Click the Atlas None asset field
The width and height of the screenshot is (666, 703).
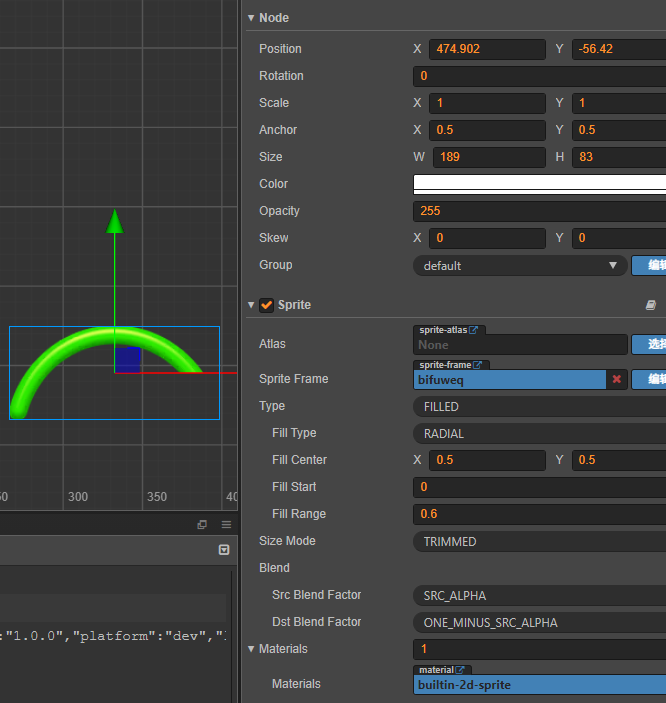[520, 345]
